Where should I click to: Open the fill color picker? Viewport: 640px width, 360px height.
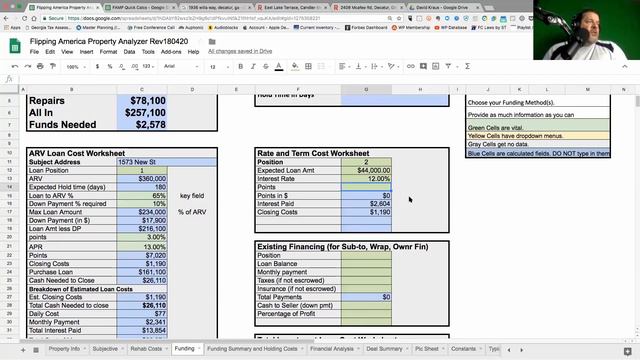click(295, 67)
